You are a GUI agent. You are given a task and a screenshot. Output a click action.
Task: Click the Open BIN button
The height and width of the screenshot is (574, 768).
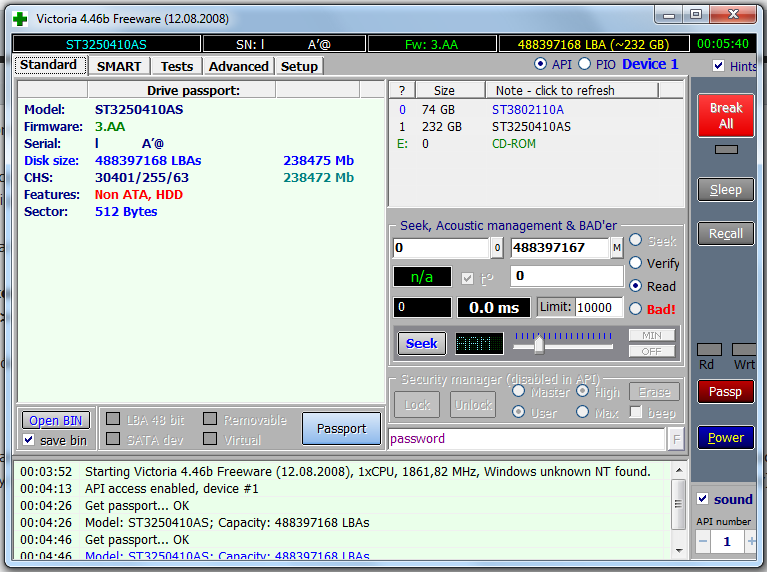tap(56, 421)
